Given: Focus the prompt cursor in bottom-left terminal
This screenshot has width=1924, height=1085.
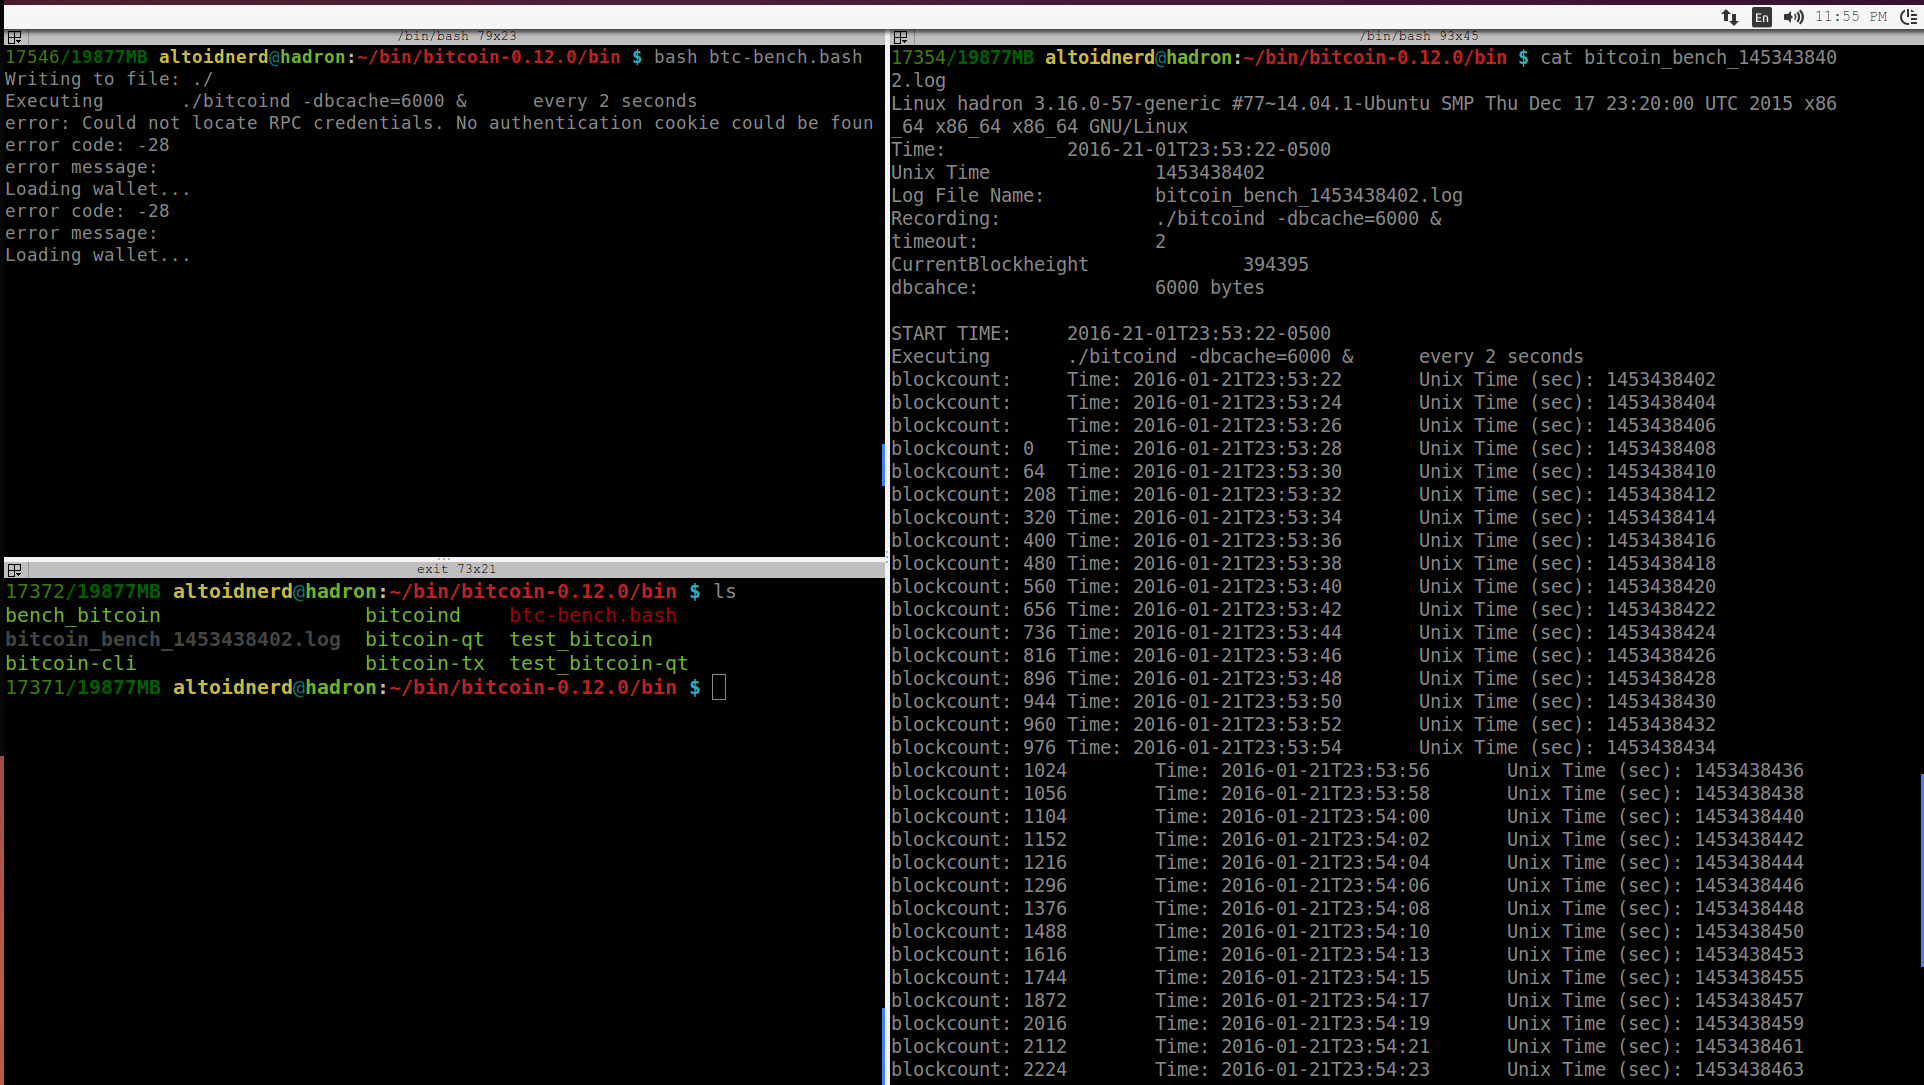Looking at the screenshot, I should (x=719, y=687).
